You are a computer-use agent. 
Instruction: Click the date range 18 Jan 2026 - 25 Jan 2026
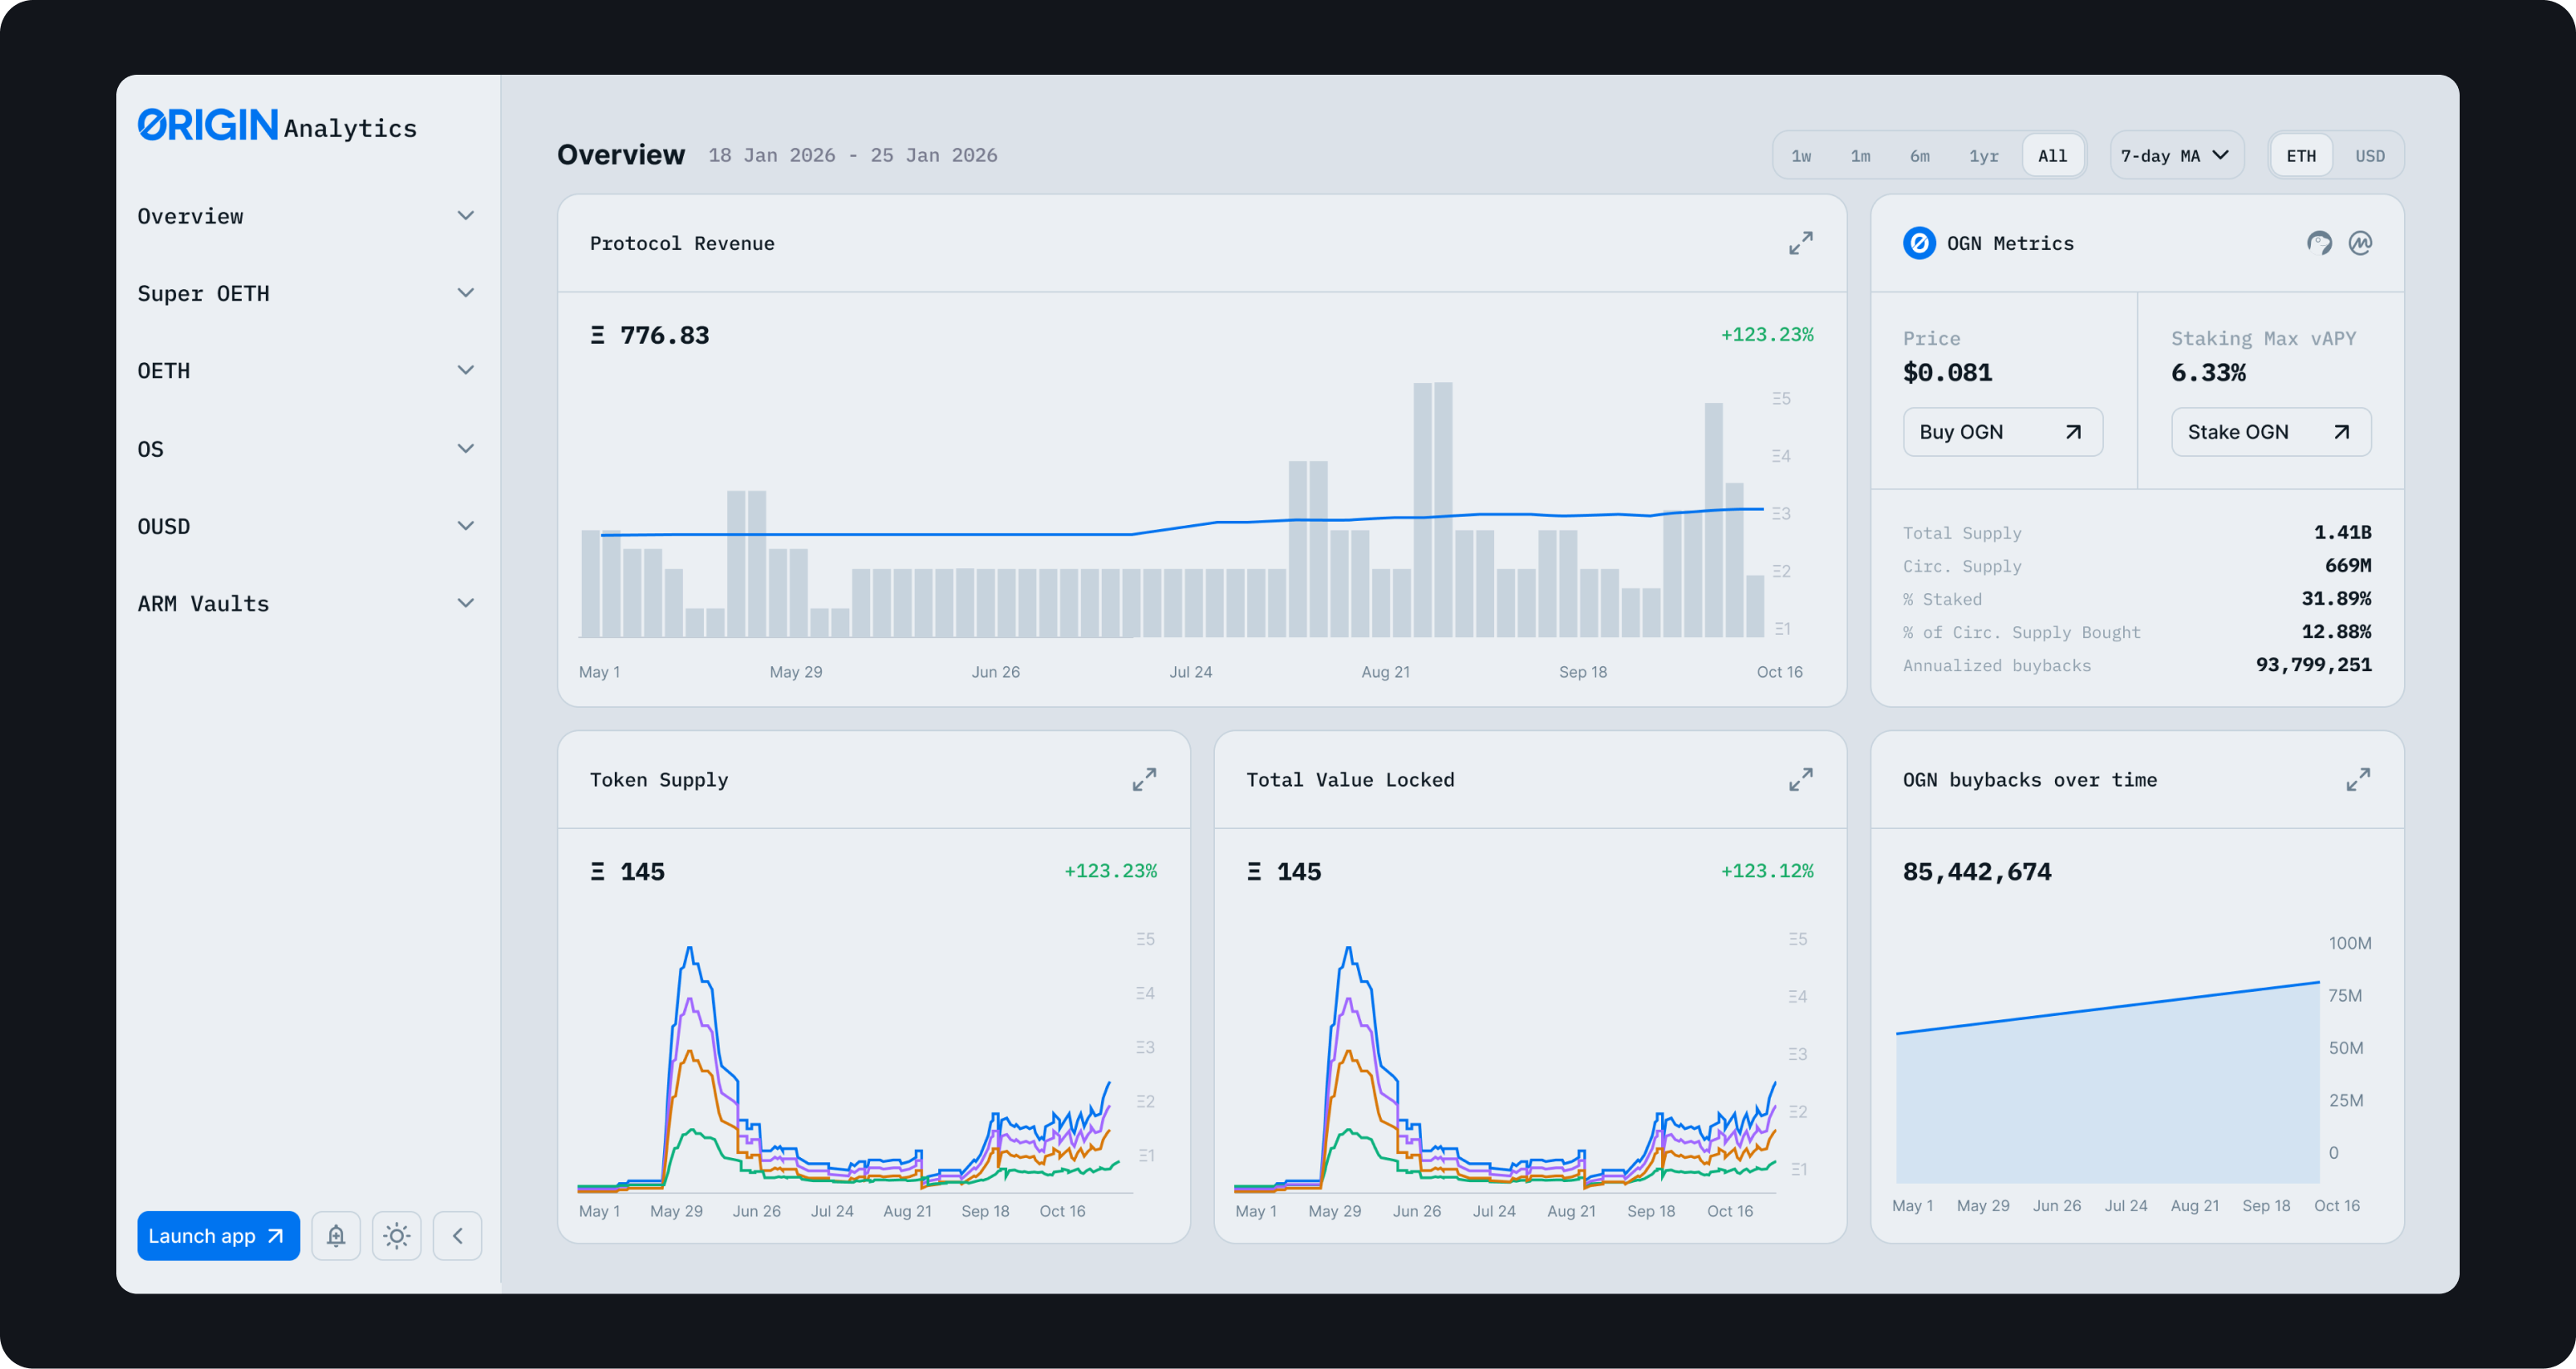[852, 155]
